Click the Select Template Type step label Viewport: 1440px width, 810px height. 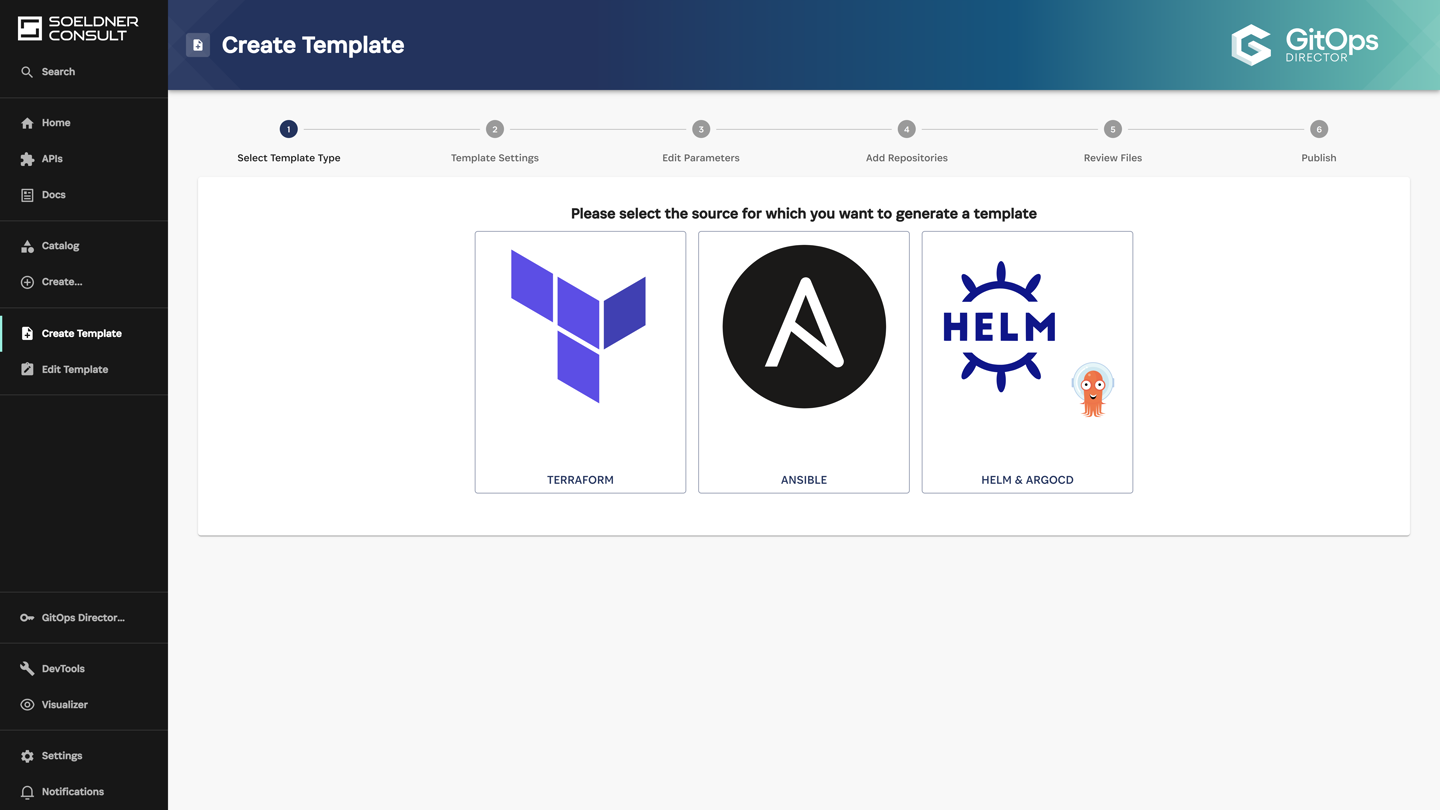289,158
